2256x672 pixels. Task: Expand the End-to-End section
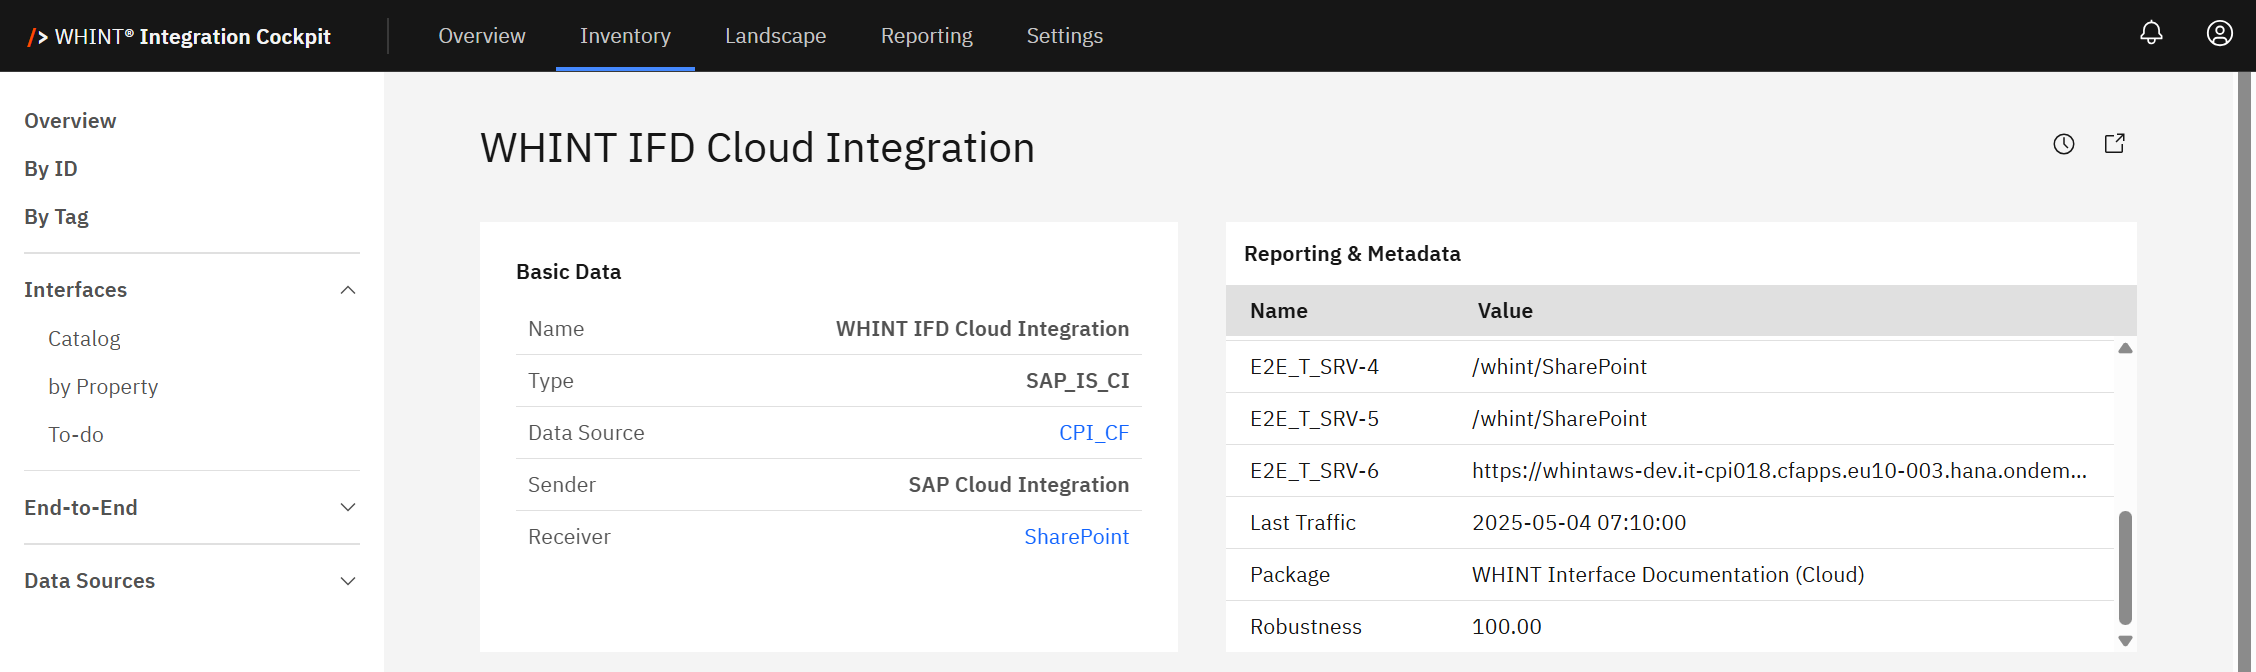tap(348, 508)
